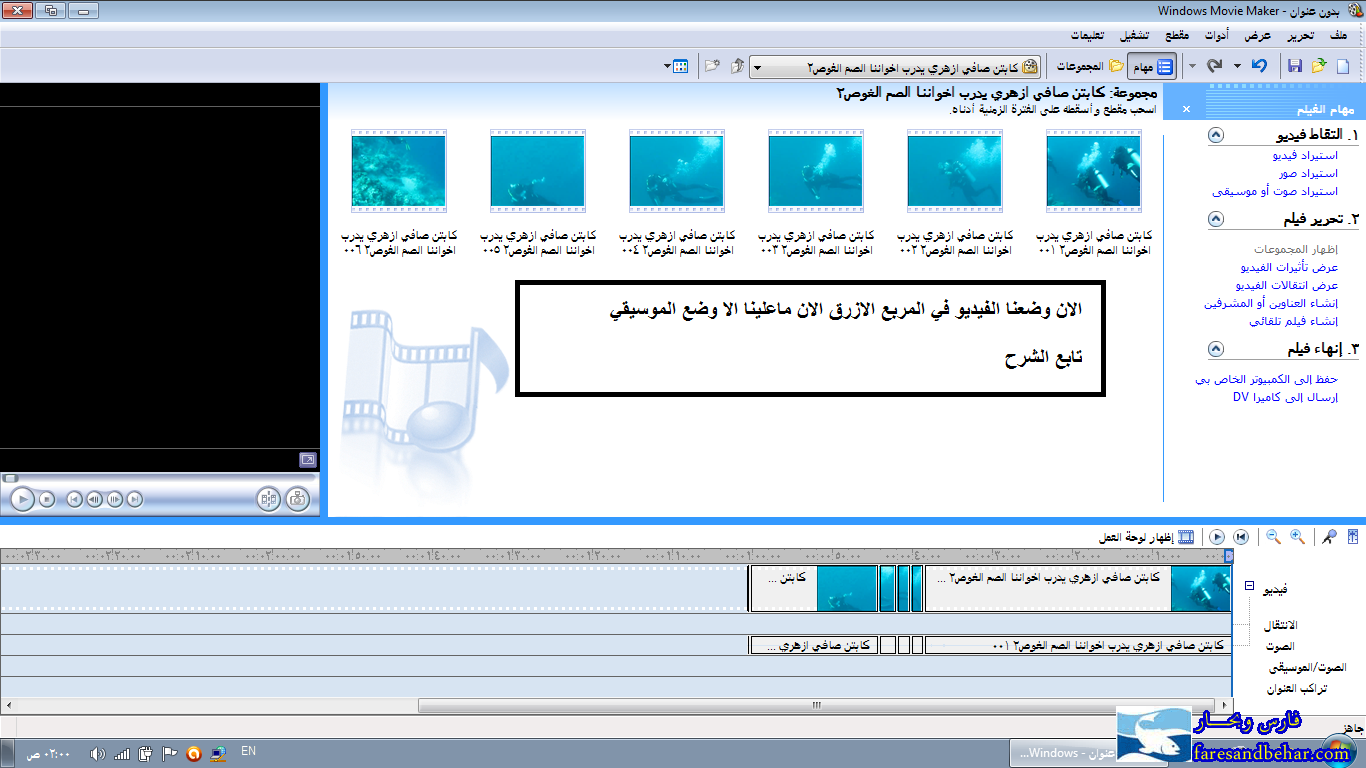The width and height of the screenshot is (1366, 768).
Task: Open the collection name dropdown in the toolbar
Action: click(757, 67)
